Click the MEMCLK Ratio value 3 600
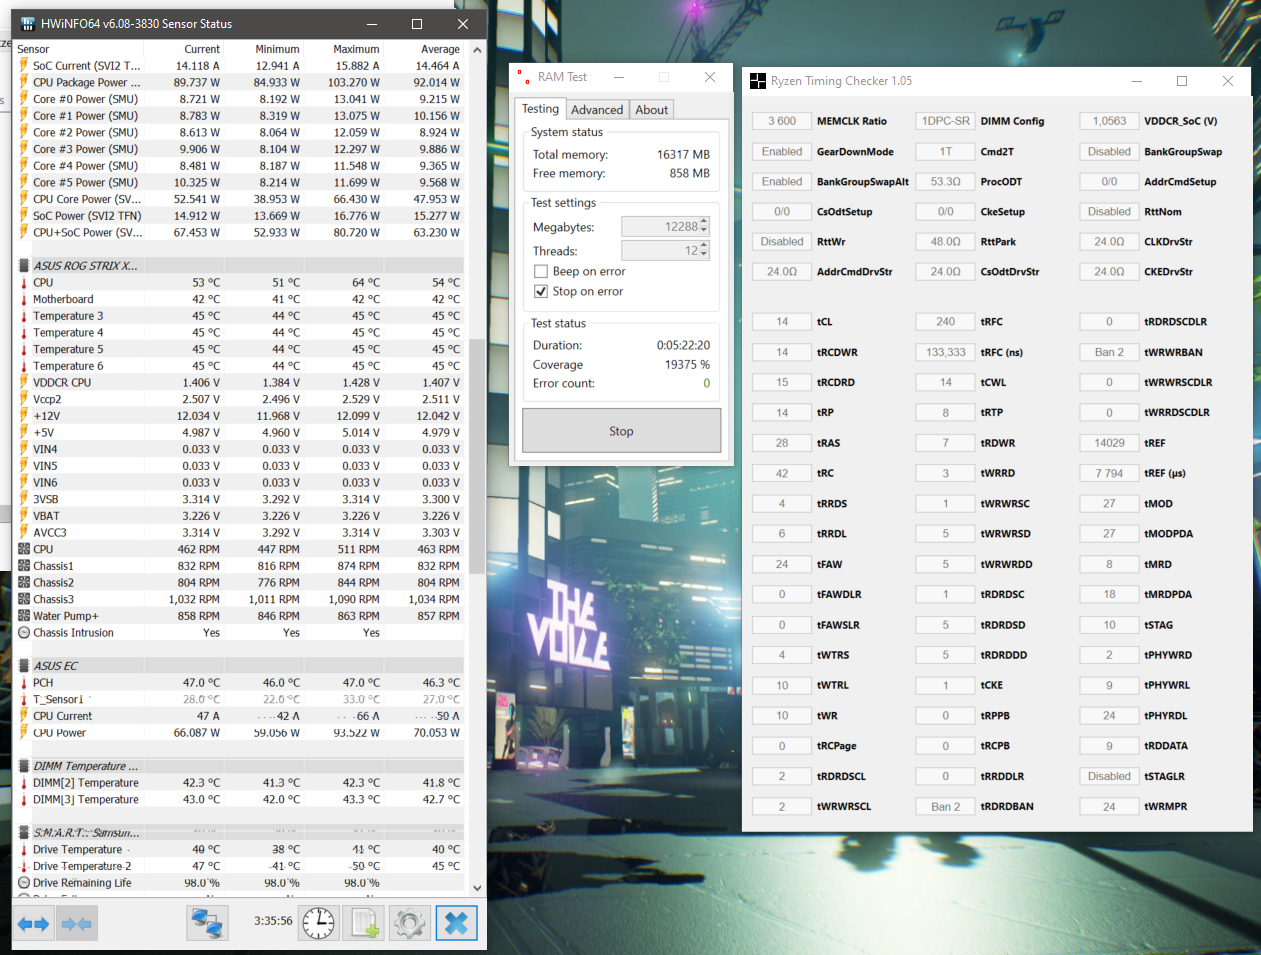The image size is (1261, 955). tap(782, 121)
